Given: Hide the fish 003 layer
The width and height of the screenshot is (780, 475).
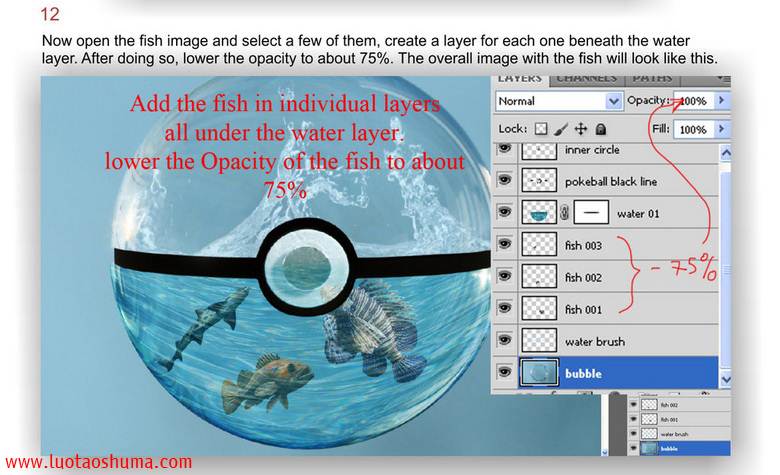Looking at the screenshot, I should (x=505, y=244).
